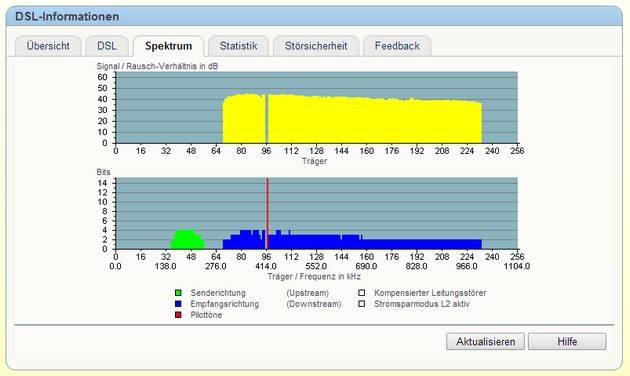630x376 pixels.
Task: Open the Statistik tab
Action: pos(239,46)
